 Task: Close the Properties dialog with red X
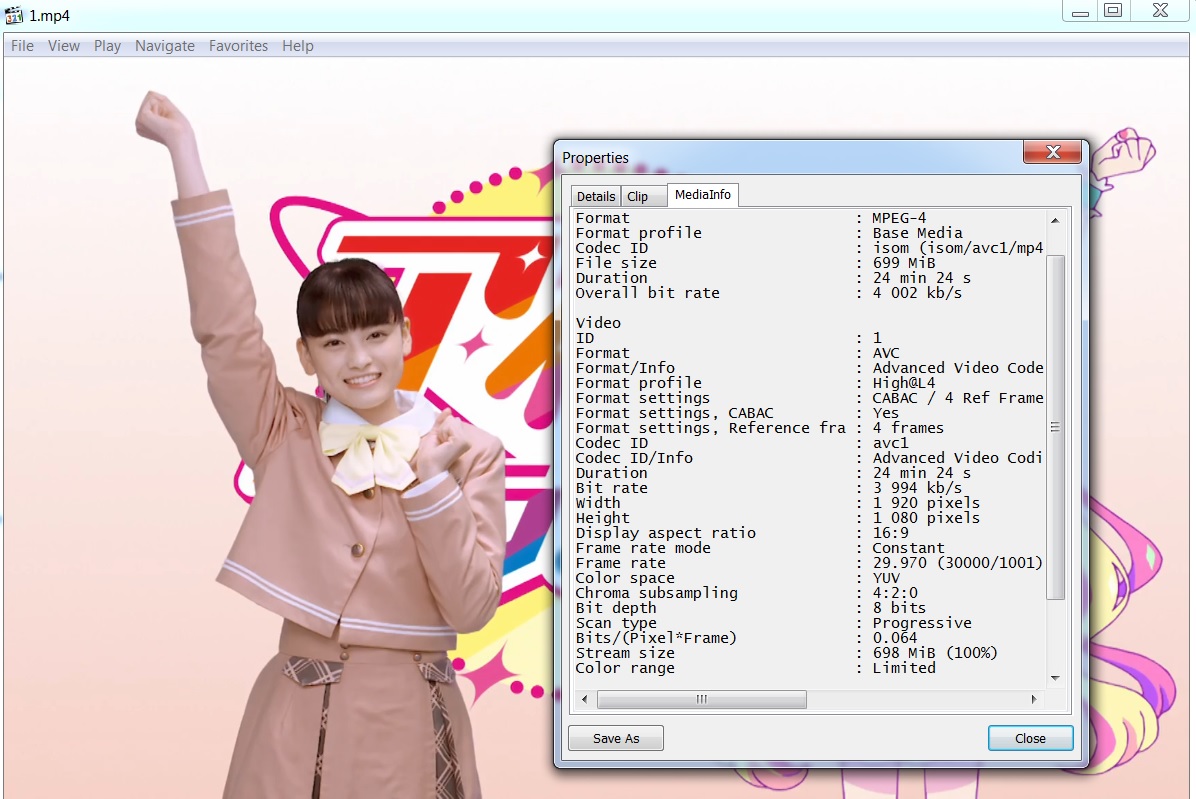(x=1053, y=152)
